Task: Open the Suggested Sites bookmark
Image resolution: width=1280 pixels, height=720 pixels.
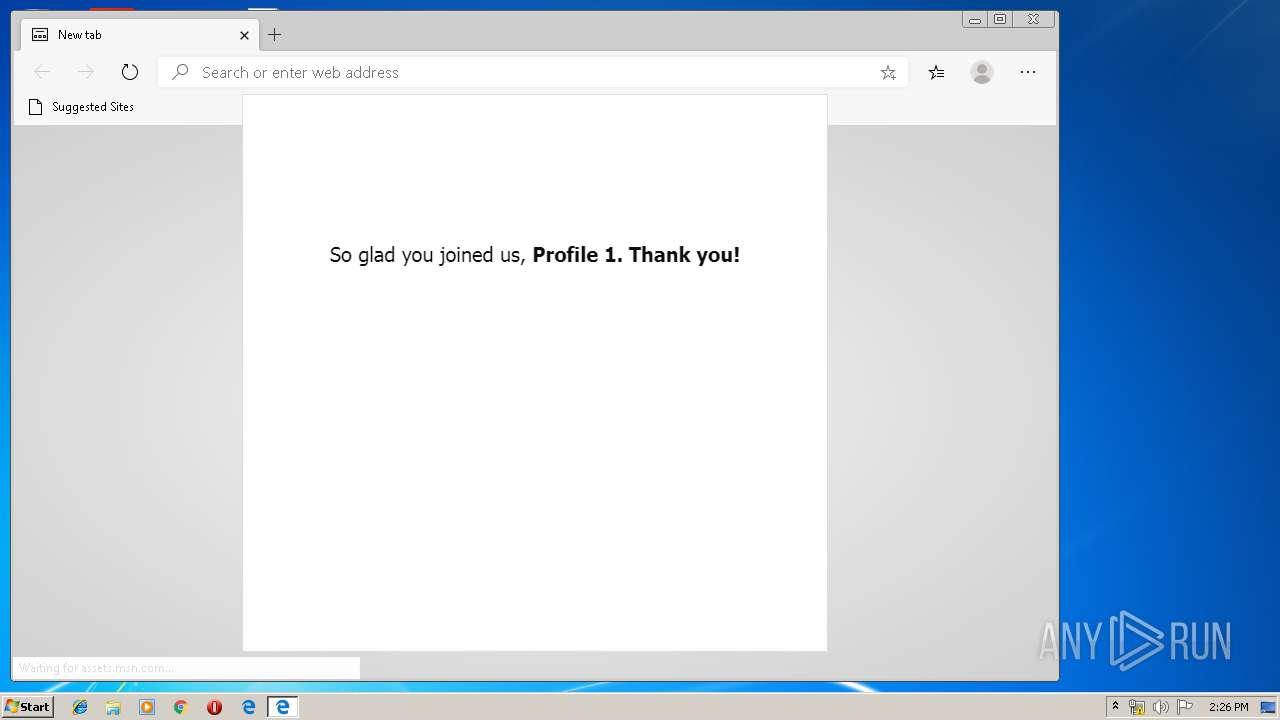Action: [x=81, y=107]
